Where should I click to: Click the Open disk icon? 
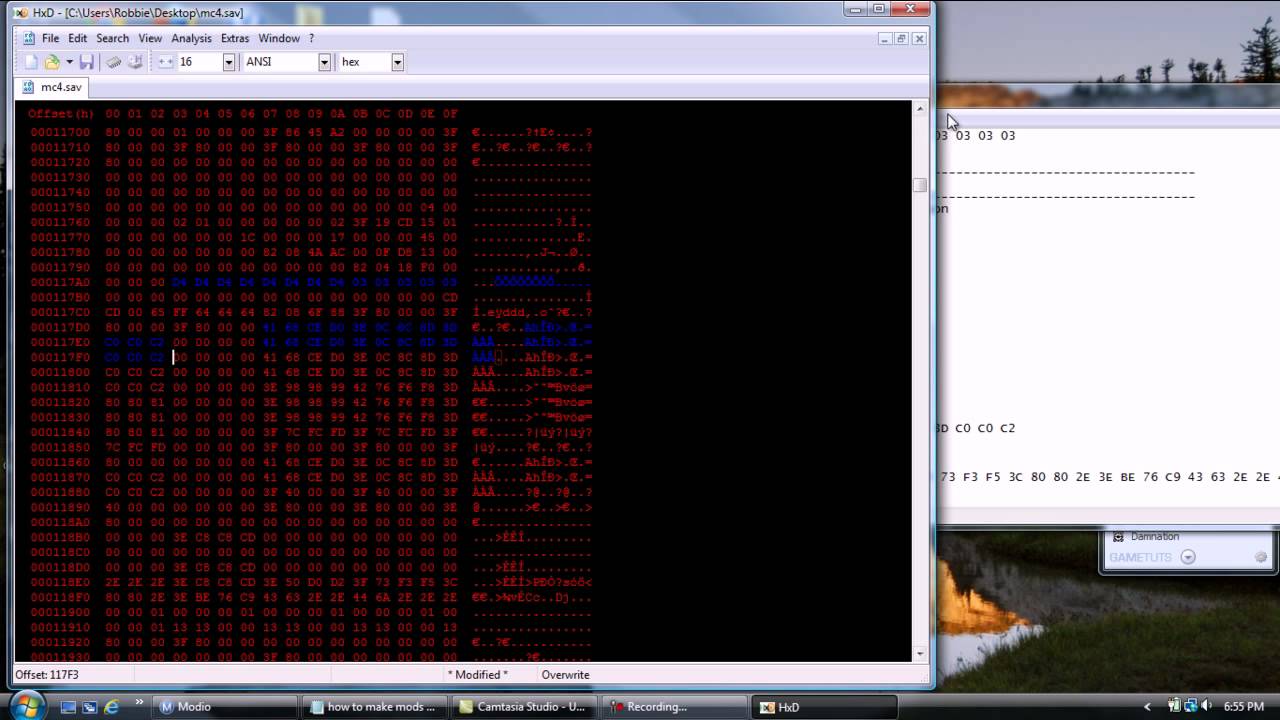point(135,62)
